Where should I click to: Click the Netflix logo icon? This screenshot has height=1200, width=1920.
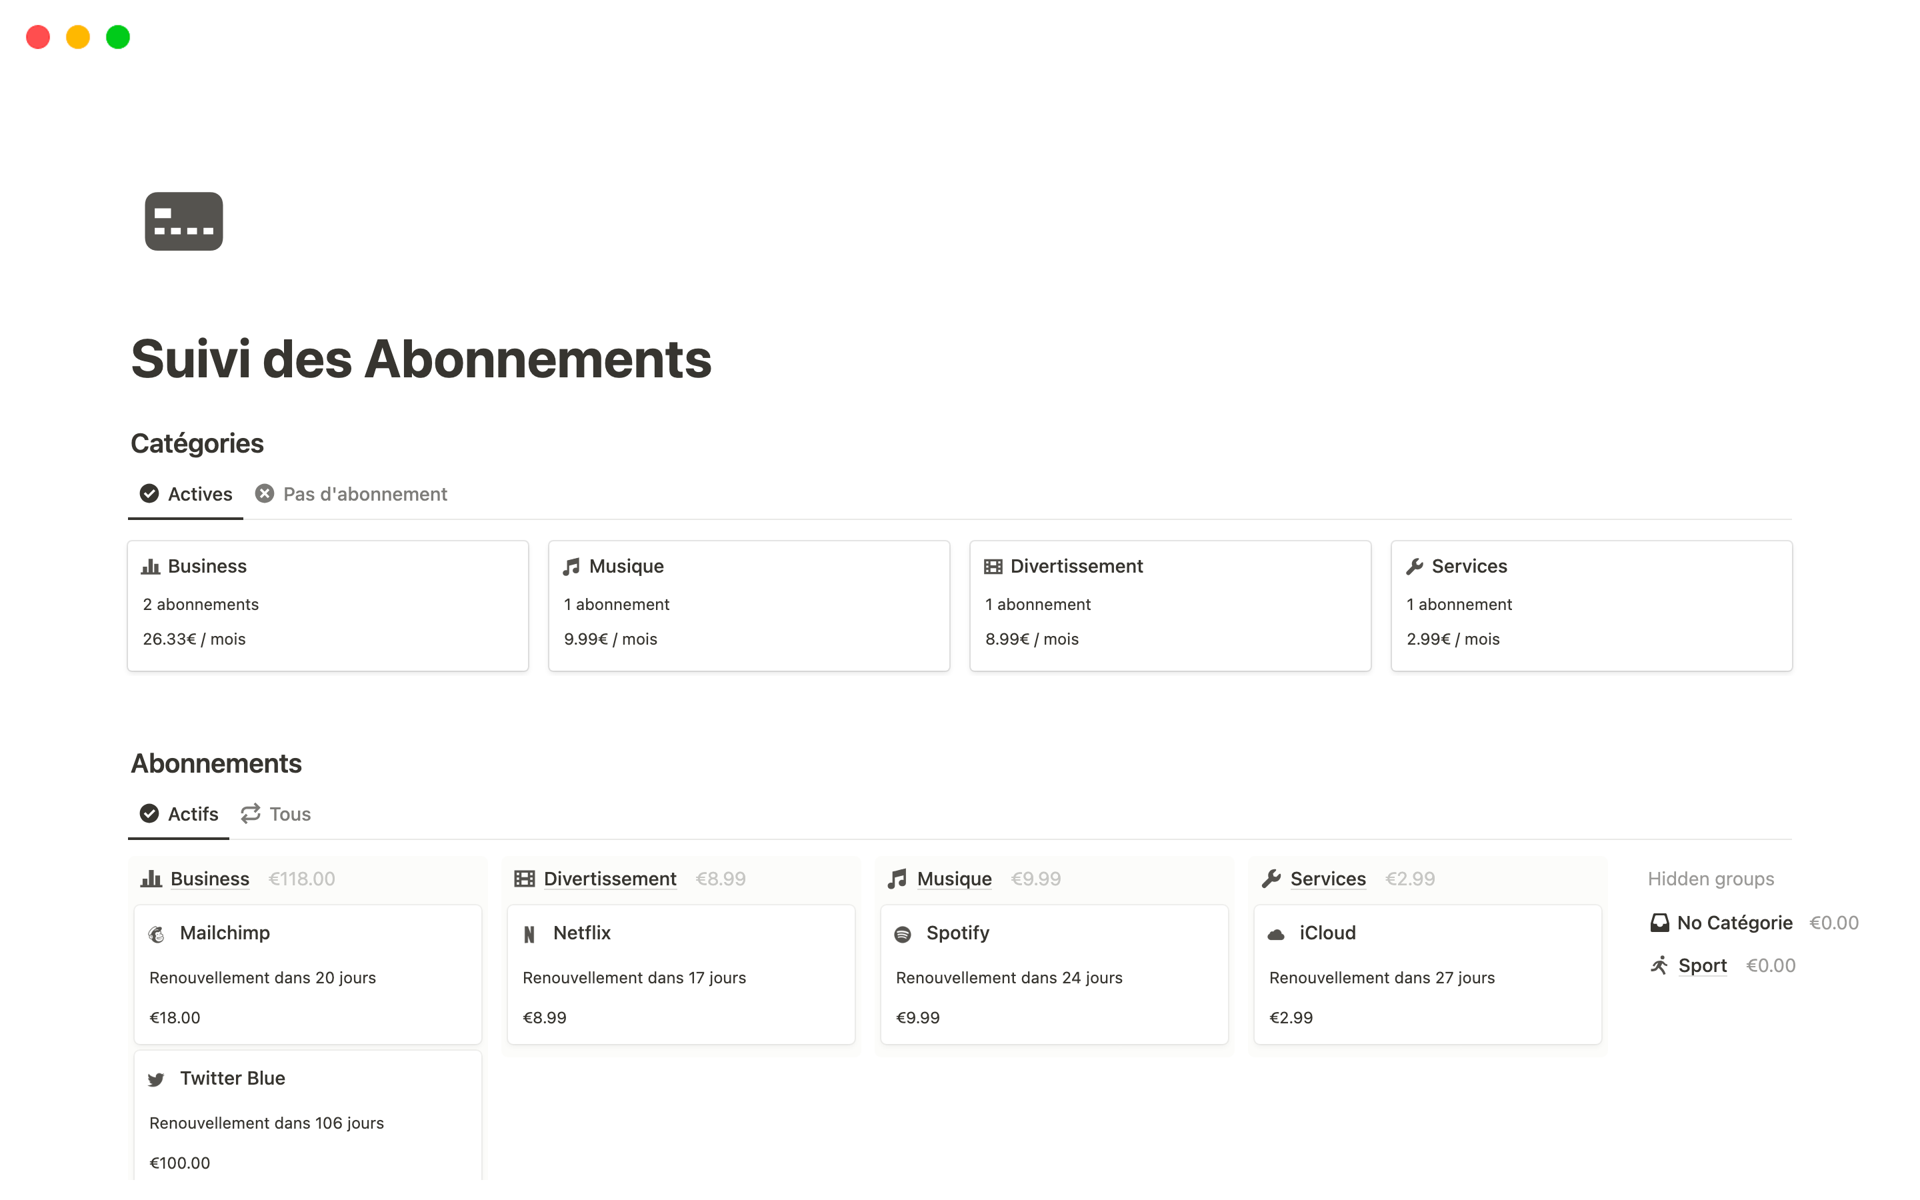[530, 934]
